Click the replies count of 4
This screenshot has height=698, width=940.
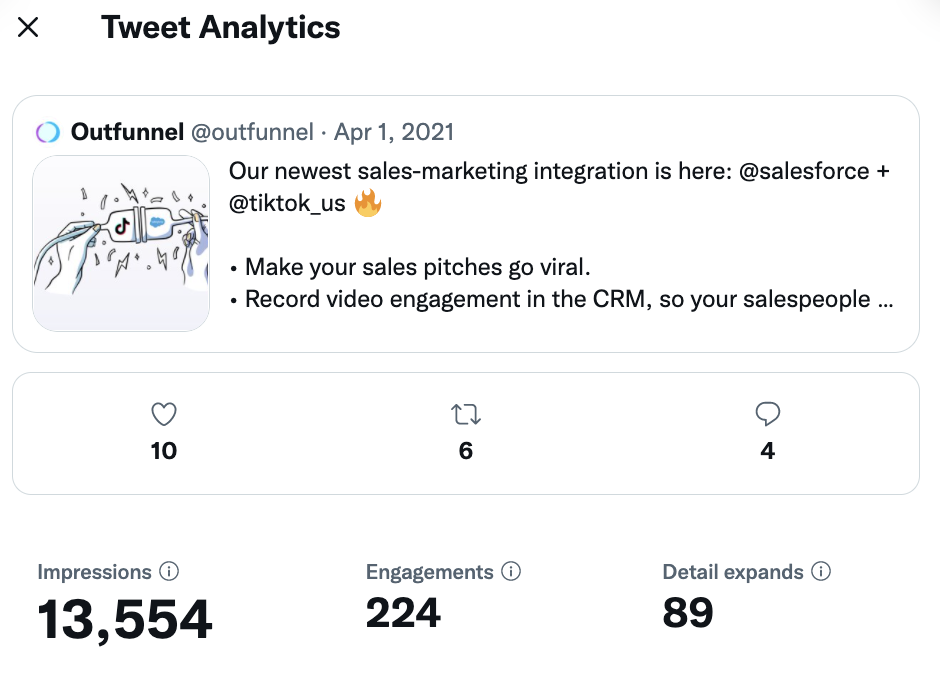[x=768, y=451]
